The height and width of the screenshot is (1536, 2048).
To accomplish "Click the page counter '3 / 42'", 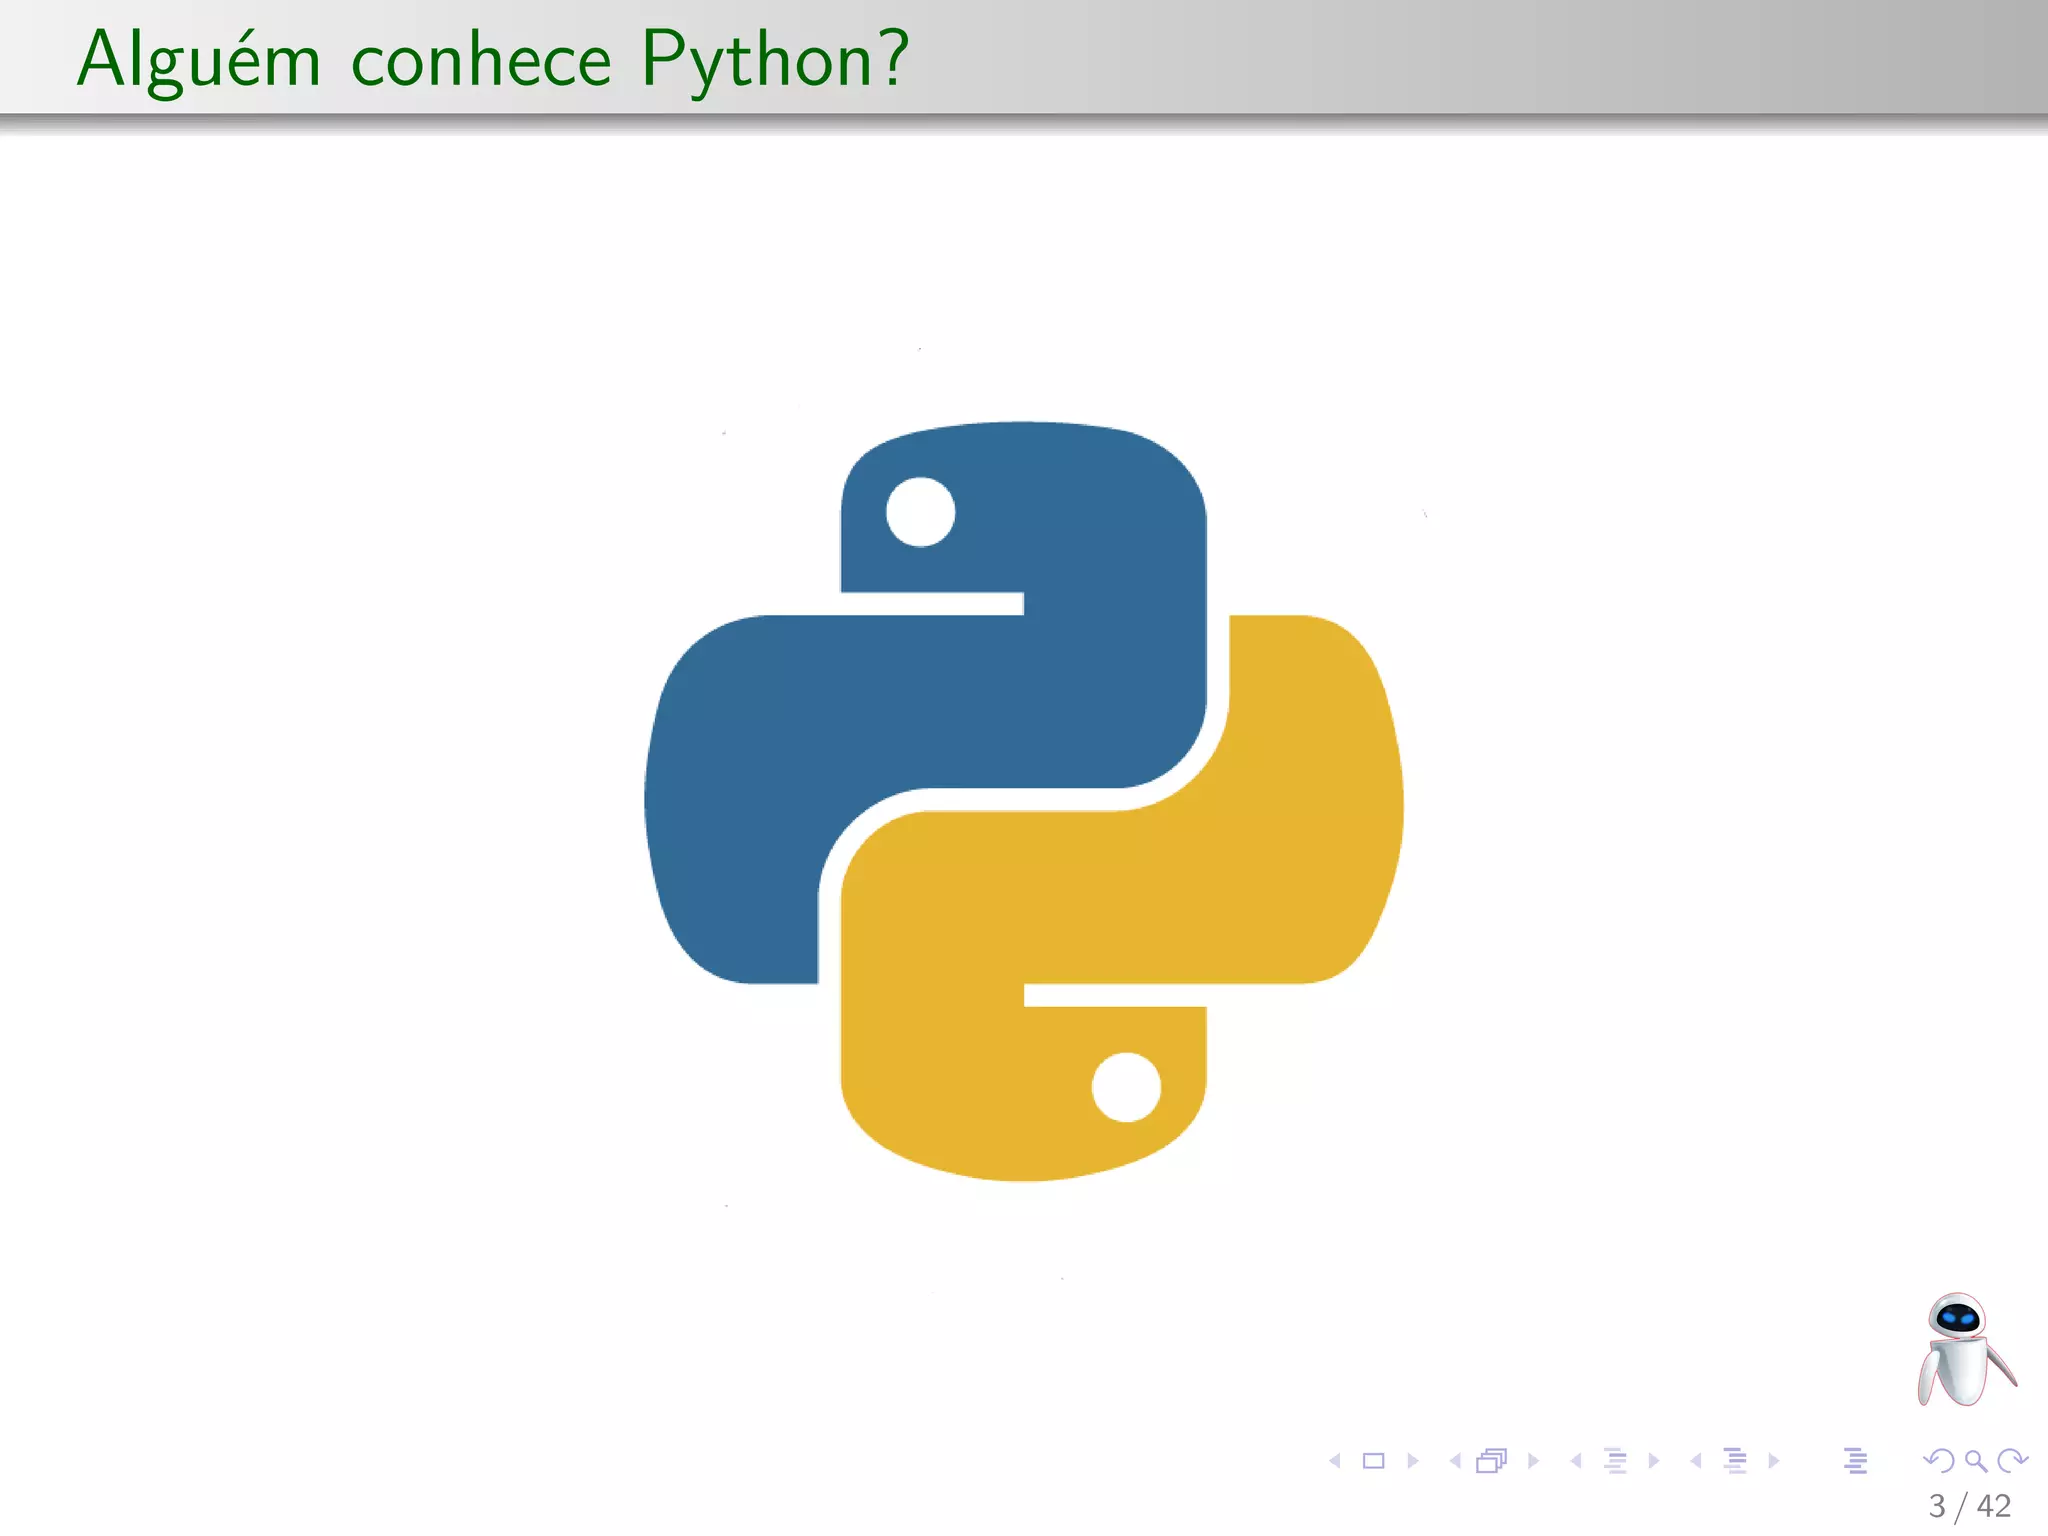I will [x=1970, y=1506].
